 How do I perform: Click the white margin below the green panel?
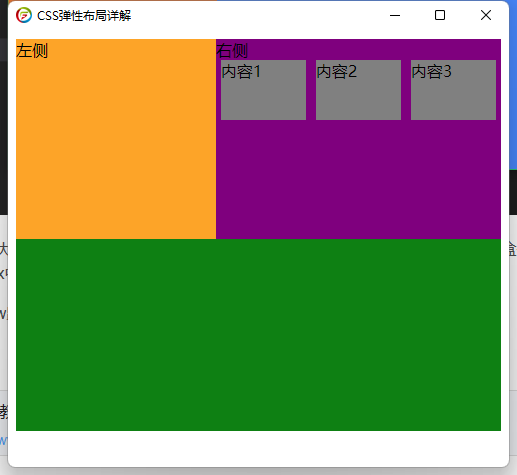(258, 448)
